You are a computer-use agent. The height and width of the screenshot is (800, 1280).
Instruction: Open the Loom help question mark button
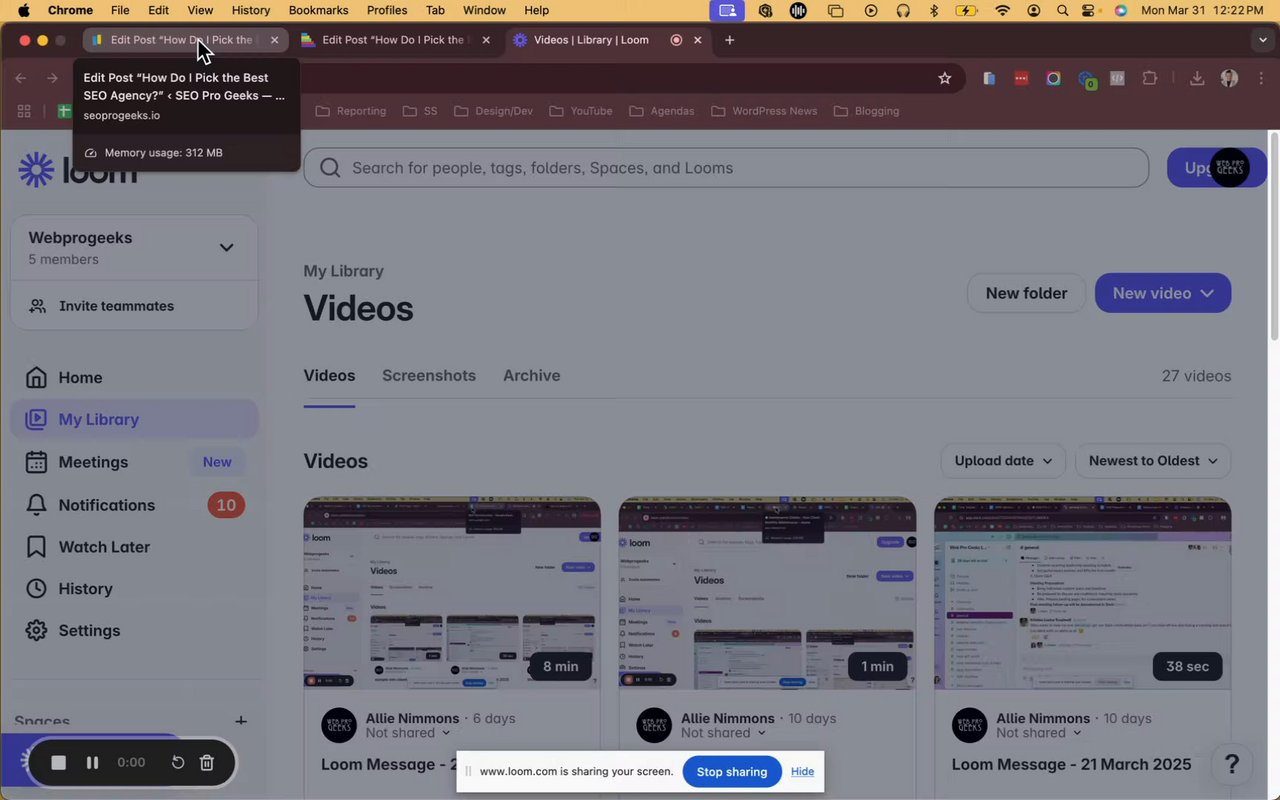tap(1232, 765)
